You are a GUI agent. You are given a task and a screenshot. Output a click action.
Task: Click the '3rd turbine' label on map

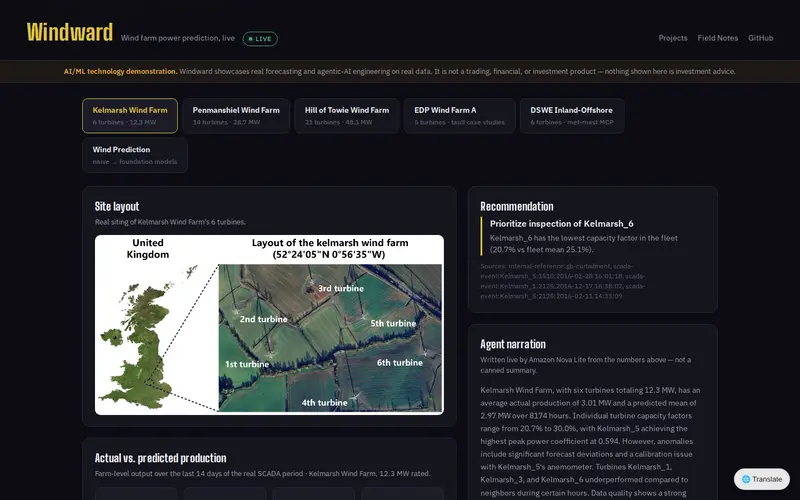341,288
